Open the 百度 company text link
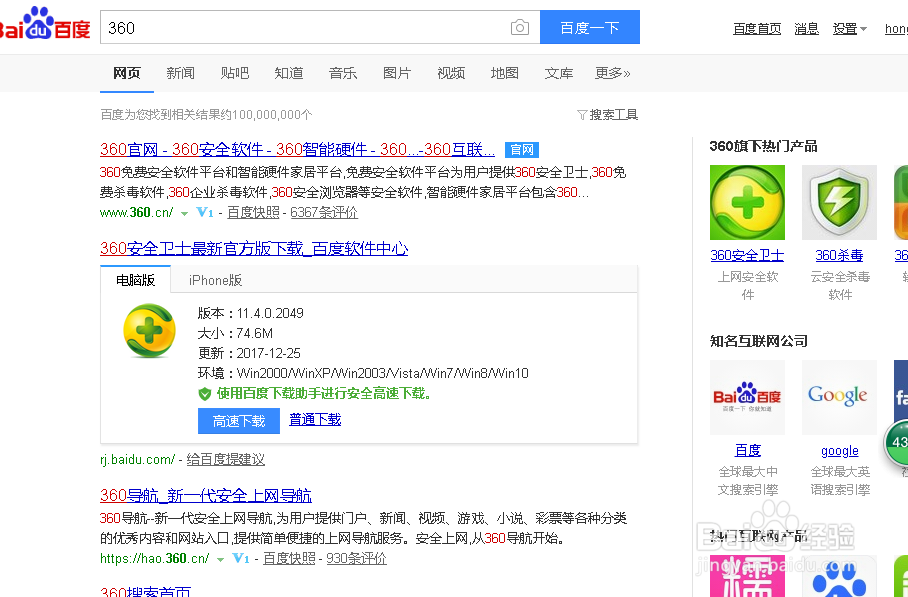908x597 pixels. (748, 451)
